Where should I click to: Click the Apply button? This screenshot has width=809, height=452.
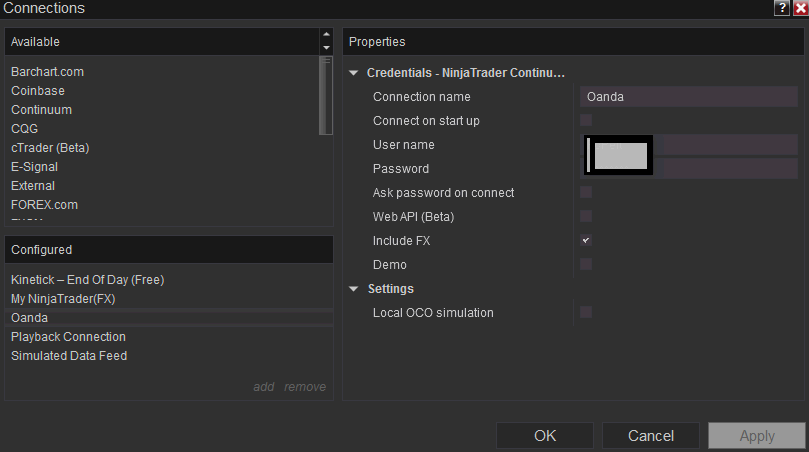[x=757, y=436]
